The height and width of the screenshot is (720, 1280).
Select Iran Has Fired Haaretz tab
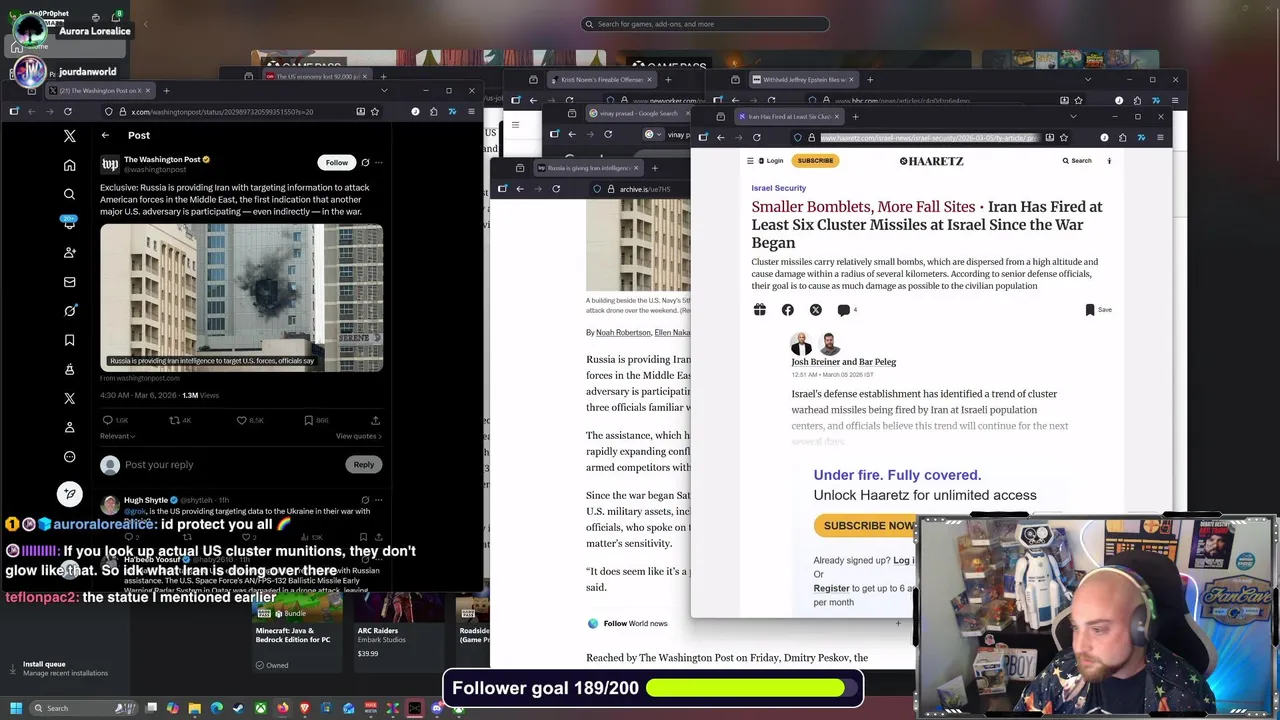click(x=787, y=116)
